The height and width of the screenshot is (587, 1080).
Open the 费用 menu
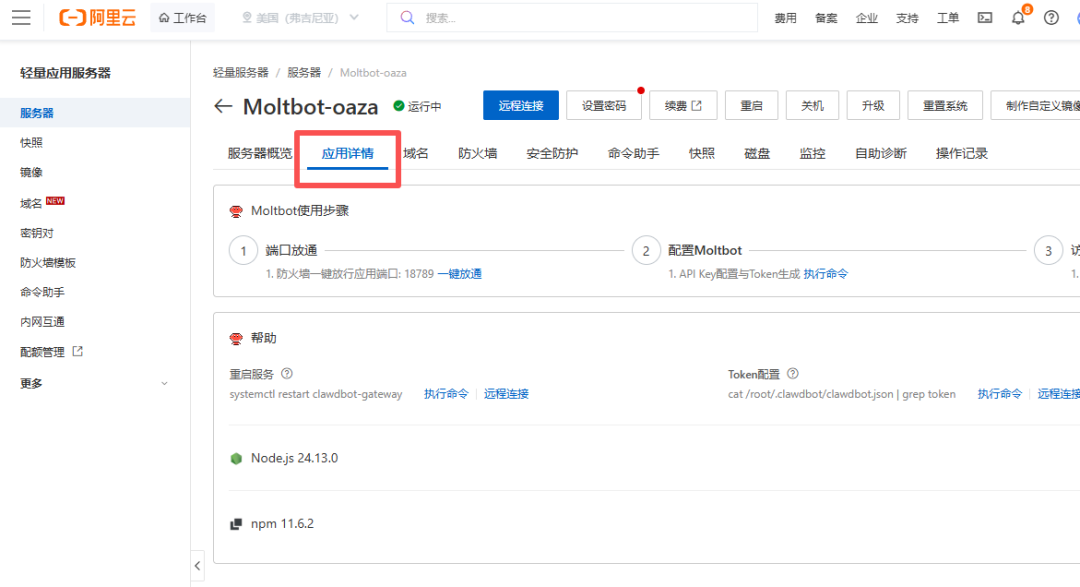(785, 18)
